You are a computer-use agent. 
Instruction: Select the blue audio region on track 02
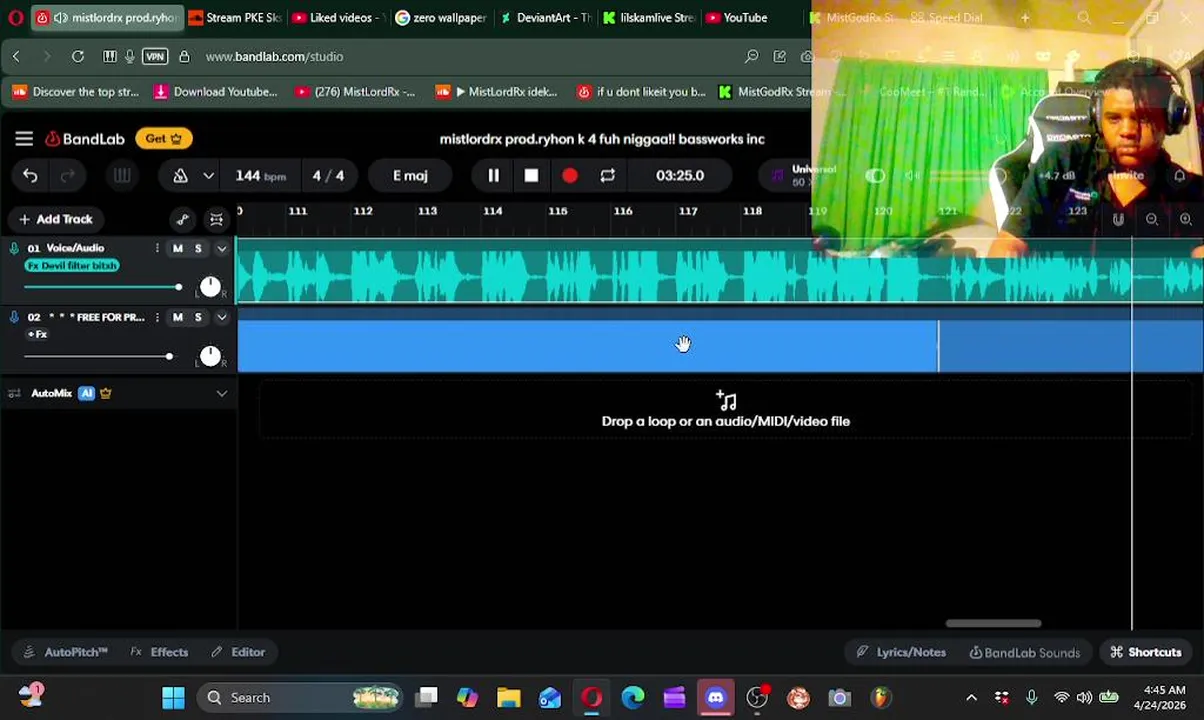point(588,345)
